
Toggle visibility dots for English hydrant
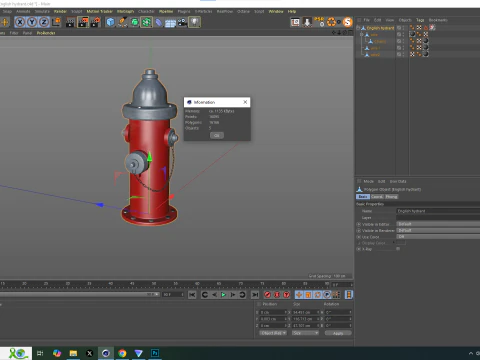(x=403, y=28)
